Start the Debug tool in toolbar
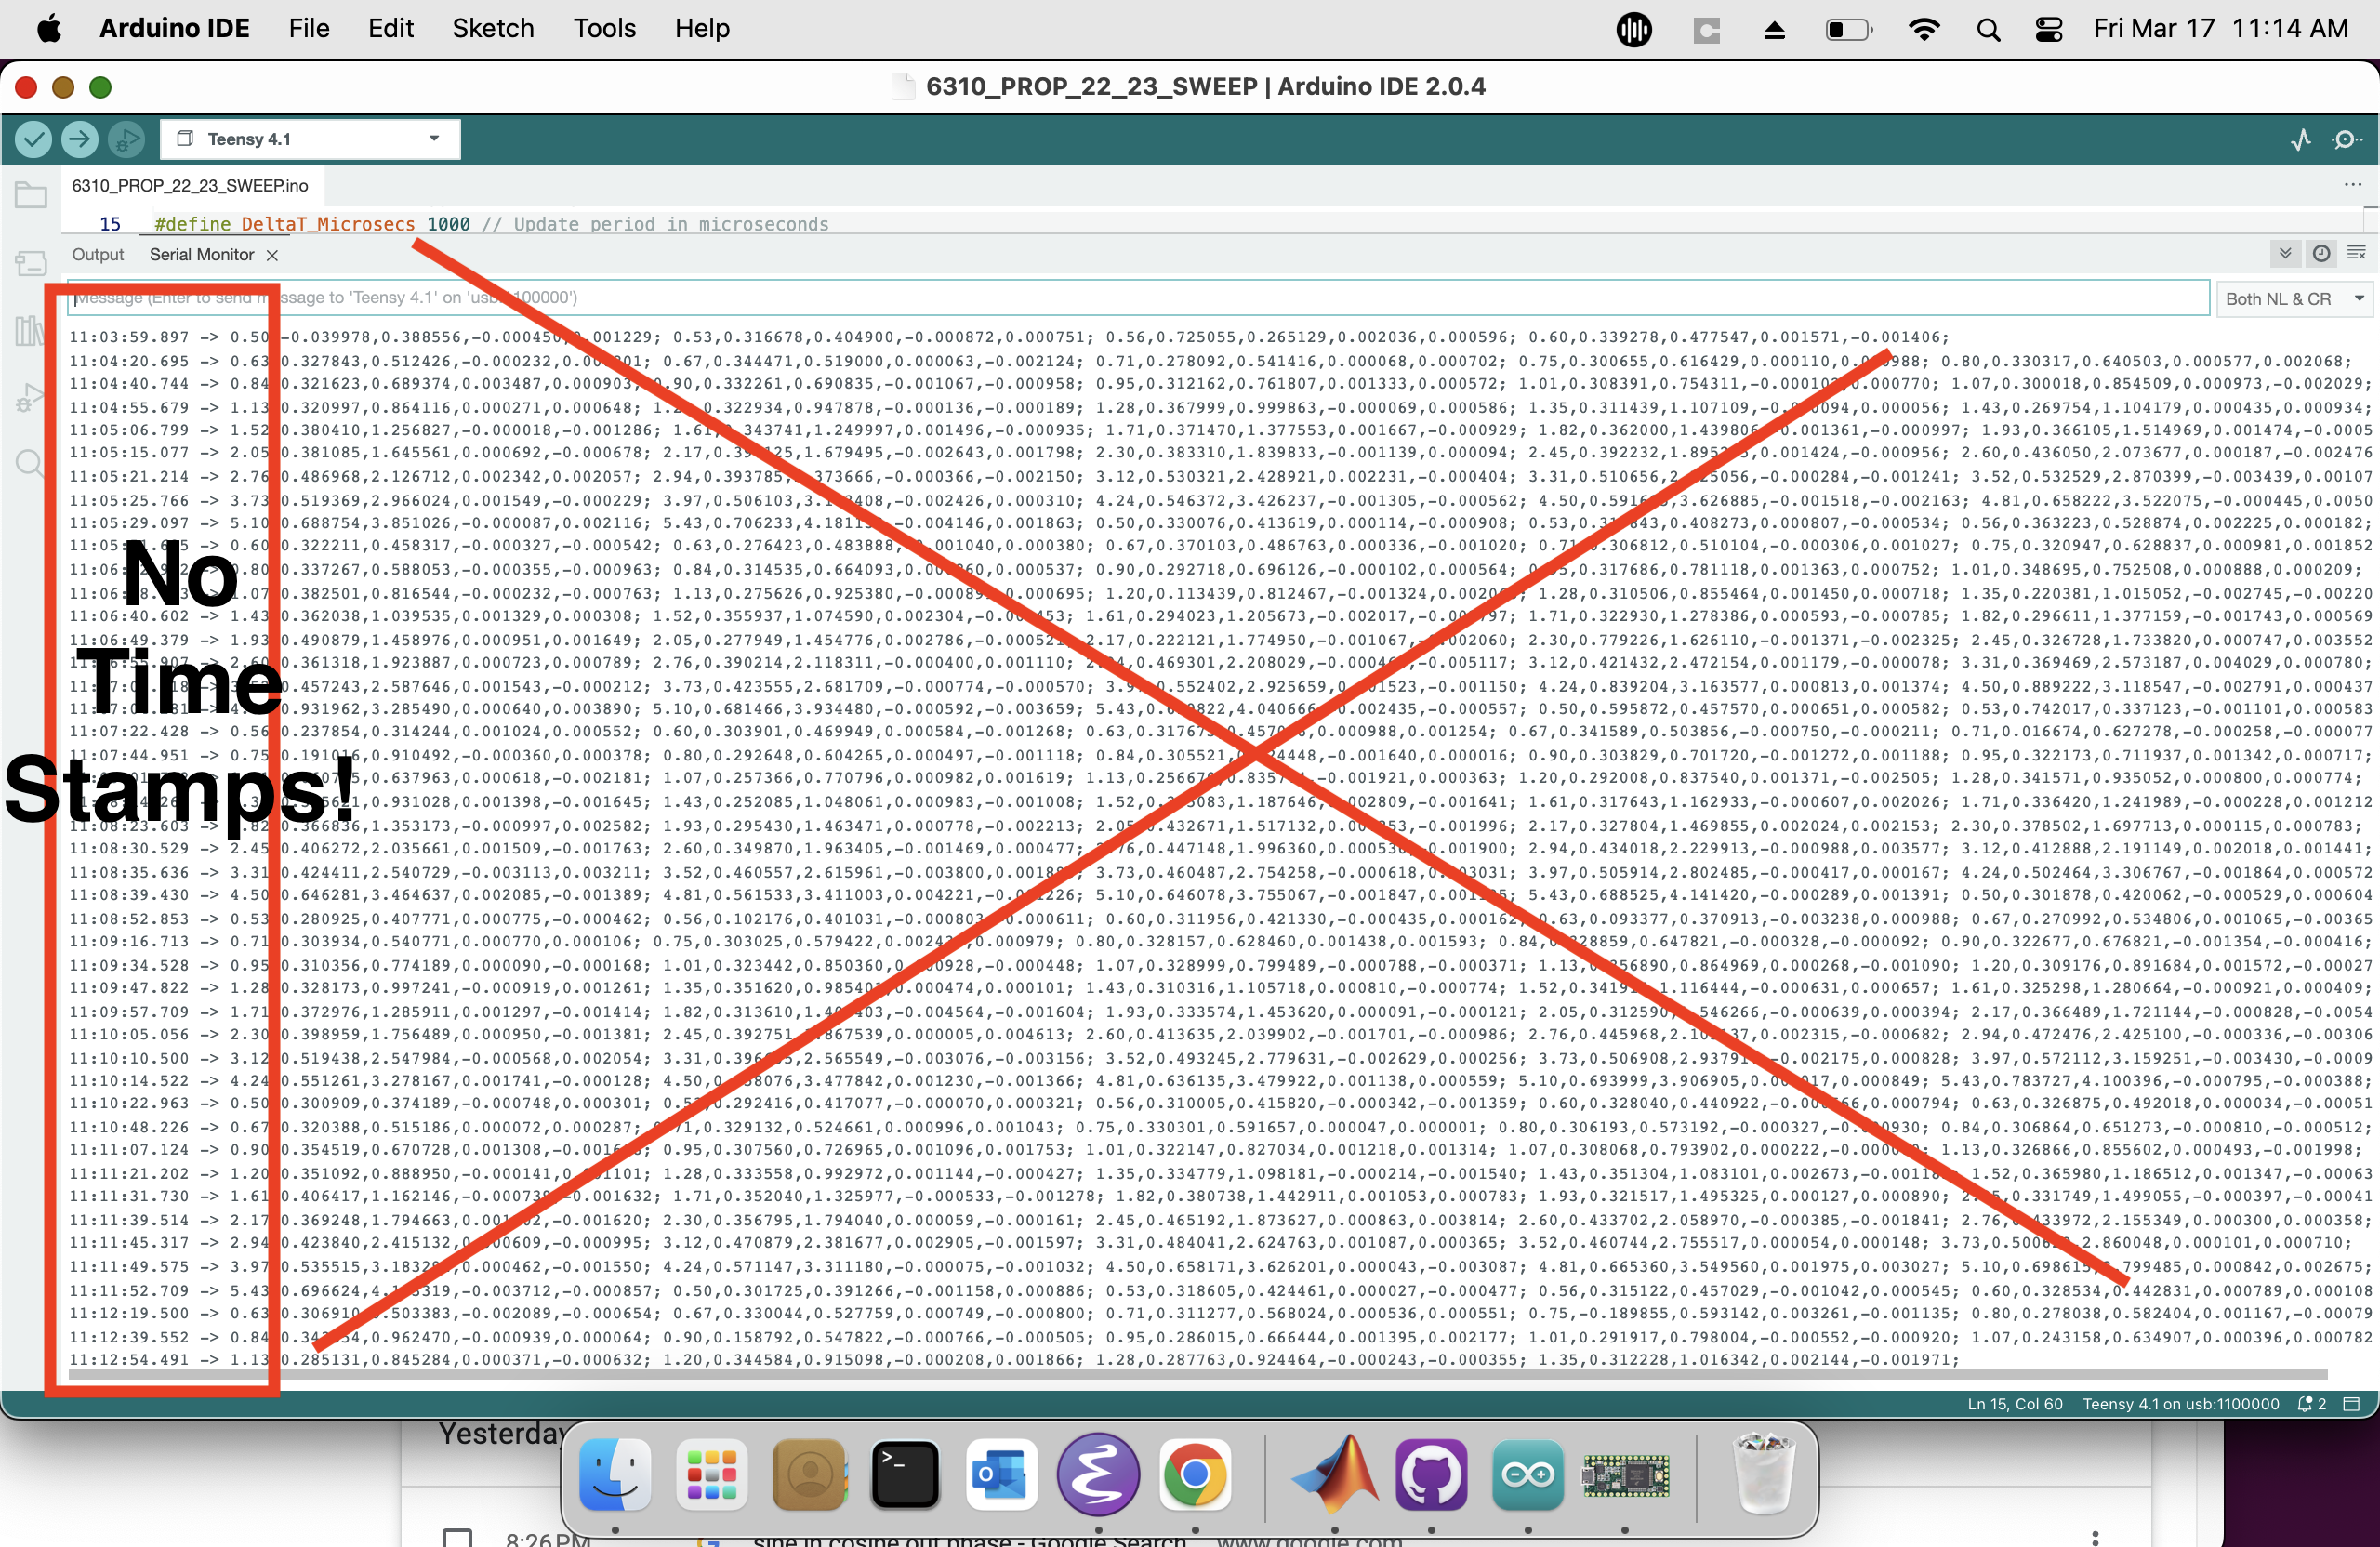2380x1547 pixels. click(x=126, y=139)
